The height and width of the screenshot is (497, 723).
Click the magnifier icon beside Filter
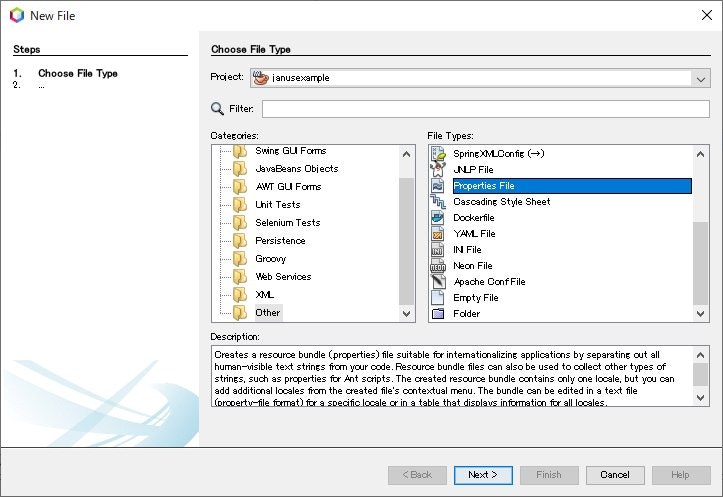217,109
